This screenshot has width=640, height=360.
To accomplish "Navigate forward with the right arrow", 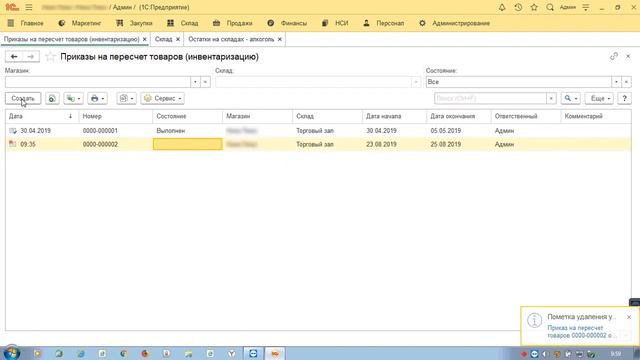I will coord(31,57).
